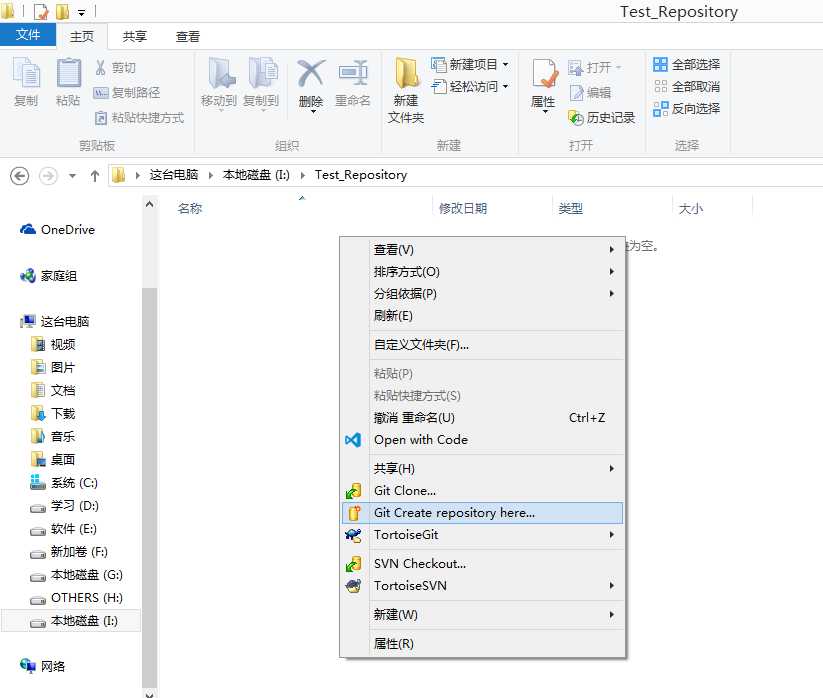The width and height of the screenshot is (823, 698).
Task: Expand the TortoiseGit submenu
Action: coord(482,535)
